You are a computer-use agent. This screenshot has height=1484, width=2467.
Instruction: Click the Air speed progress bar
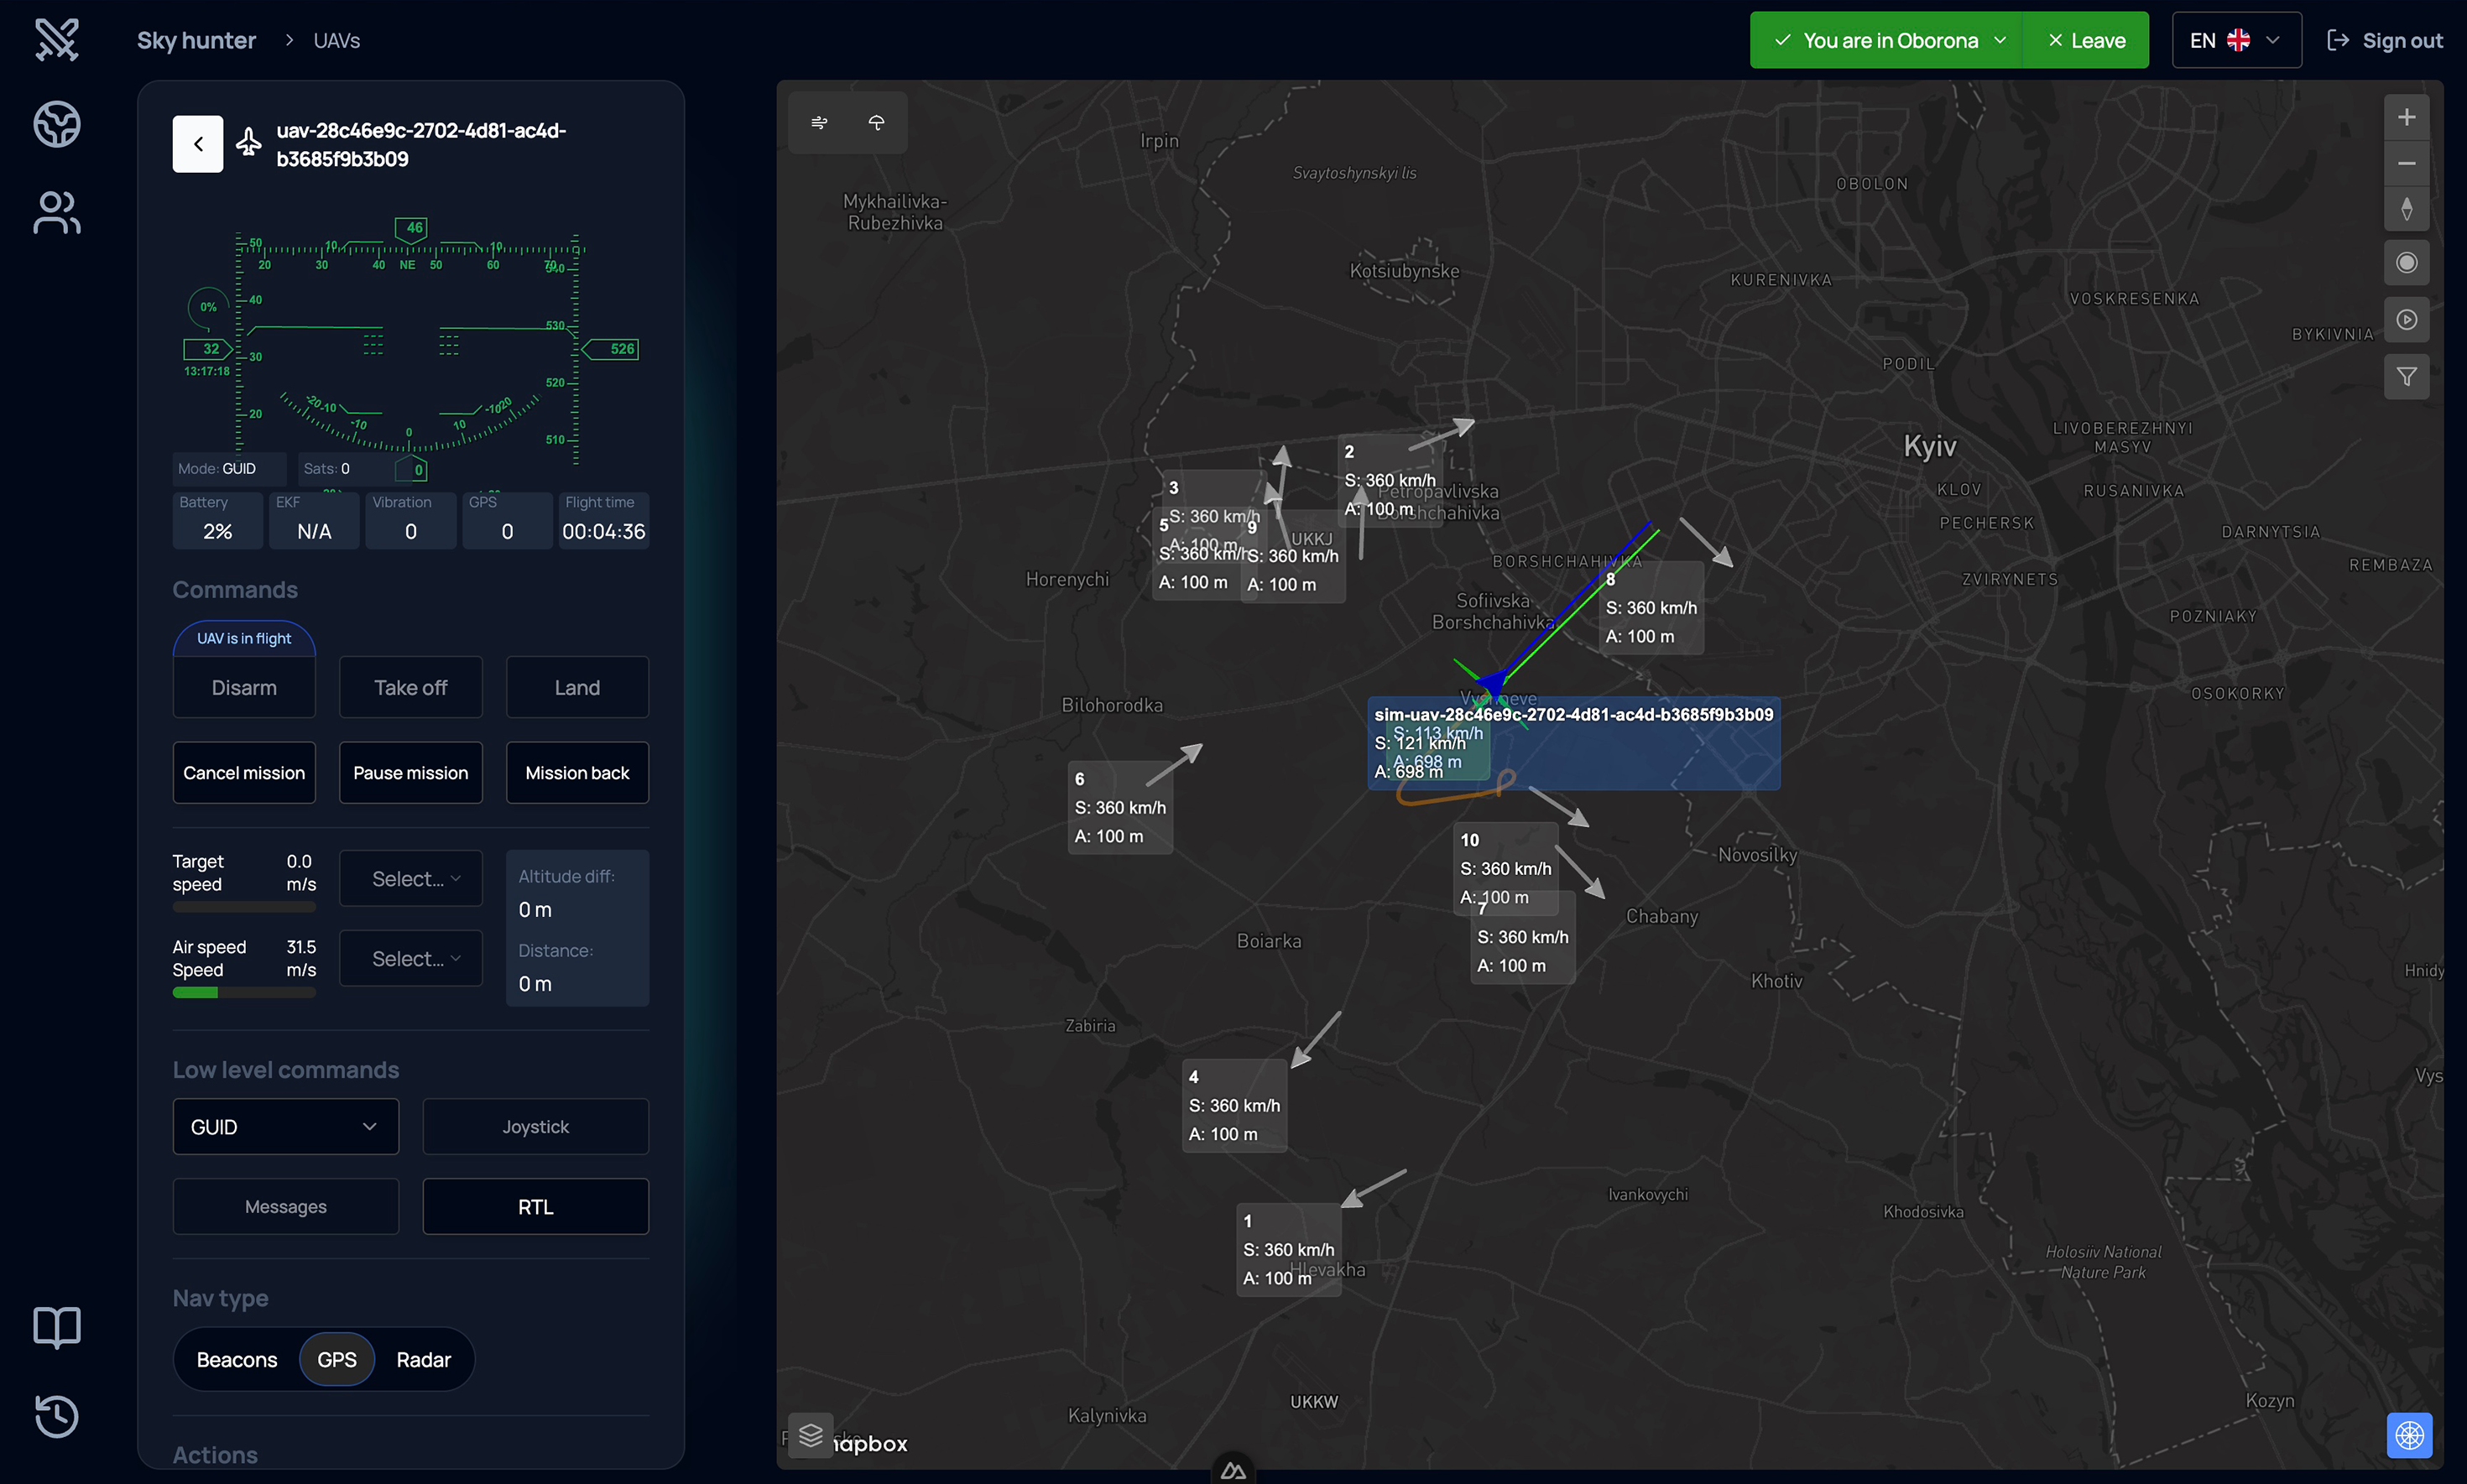click(x=244, y=992)
